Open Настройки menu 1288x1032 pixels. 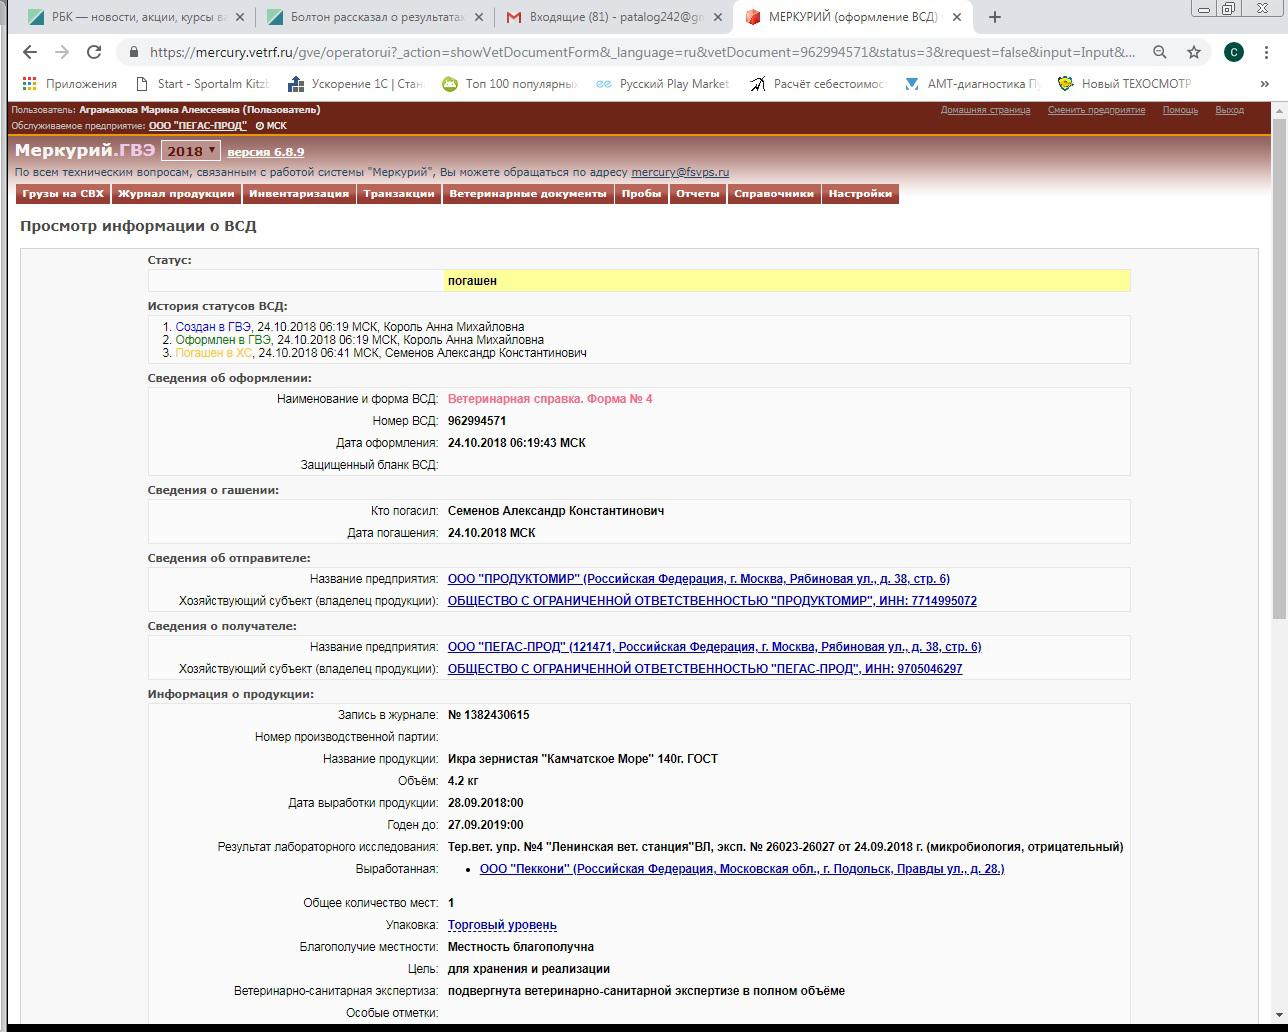pyautogui.click(x=860, y=194)
